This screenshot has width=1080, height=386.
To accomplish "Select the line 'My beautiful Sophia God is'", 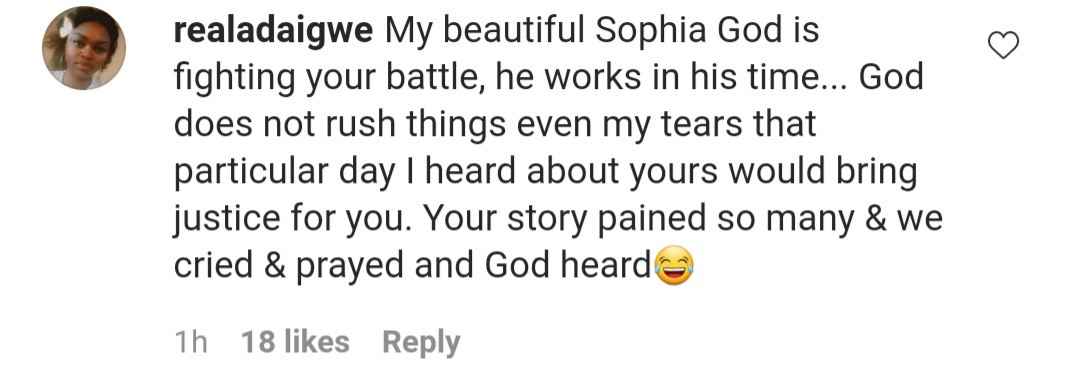I will point(601,32).
